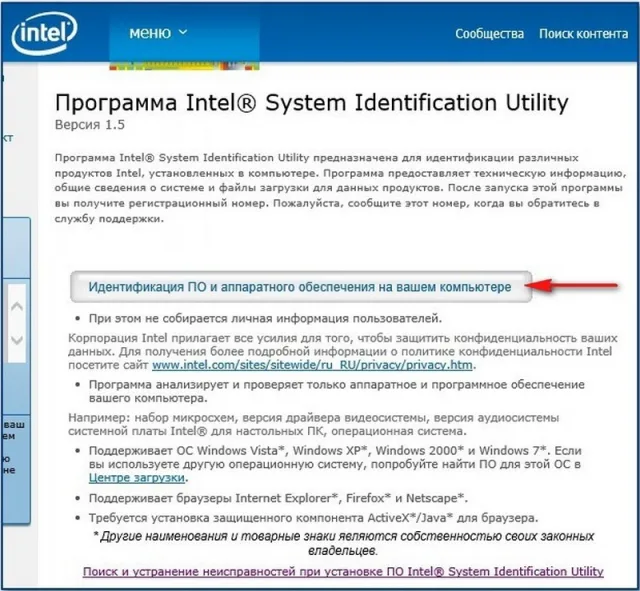Go to Сообщества
This screenshot has width=640, height=591.
tap(489, 33)
